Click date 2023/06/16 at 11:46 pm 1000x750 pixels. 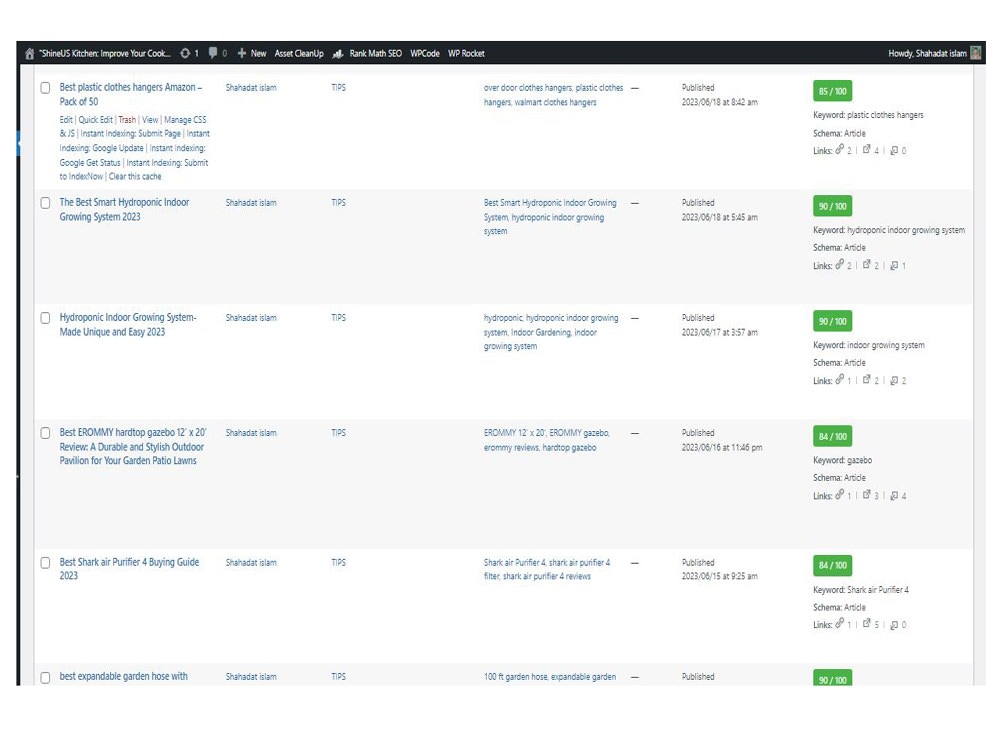click(721, 448)
